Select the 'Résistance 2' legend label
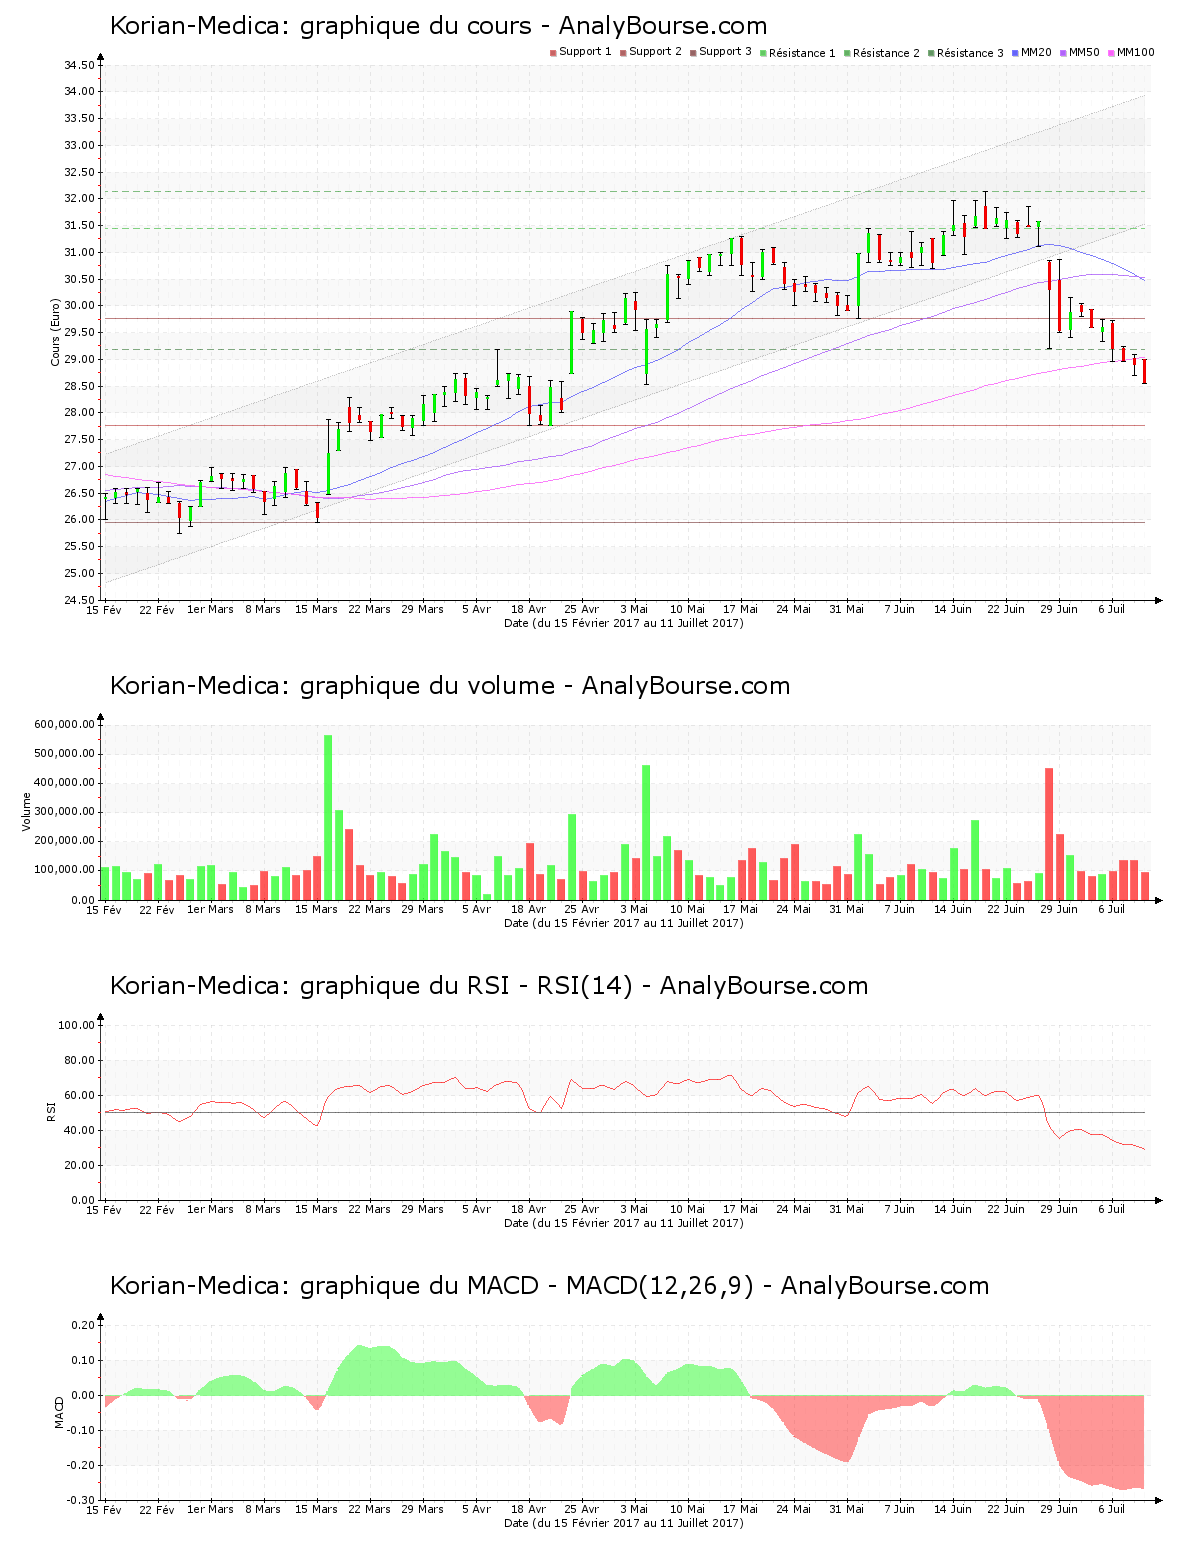1200x1550 pixels. point(886,53)
